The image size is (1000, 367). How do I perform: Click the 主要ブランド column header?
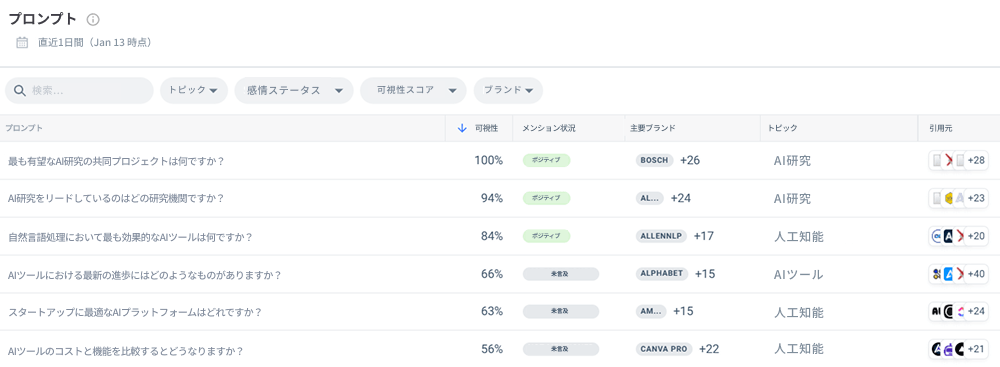tap(652, 128)
